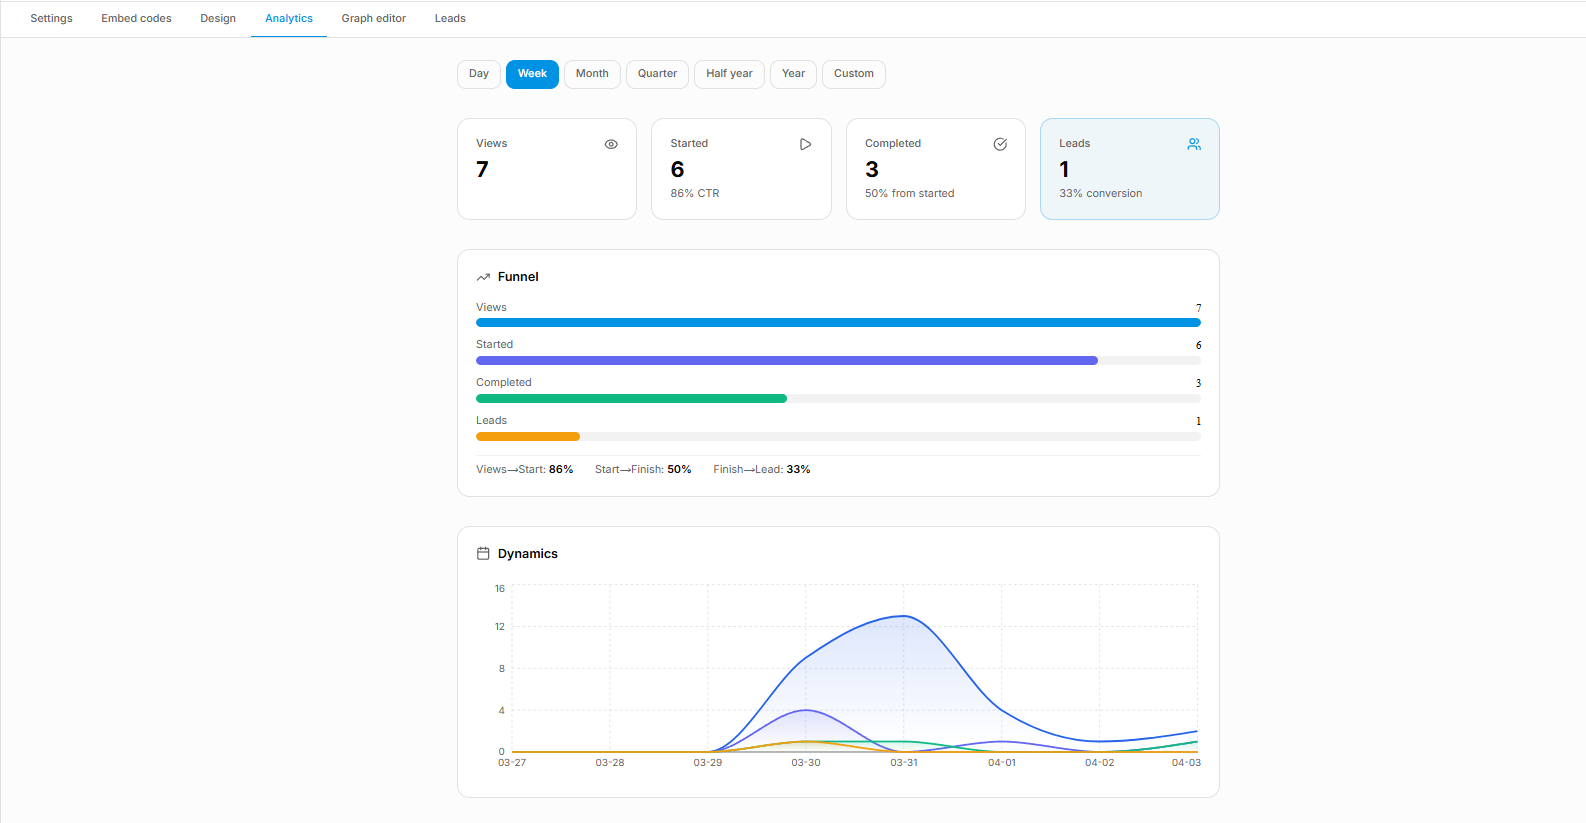Viewport: 1586px width, 823px height.
Task: Switch to the Graph editor tab
Action: tap(373, 18)
